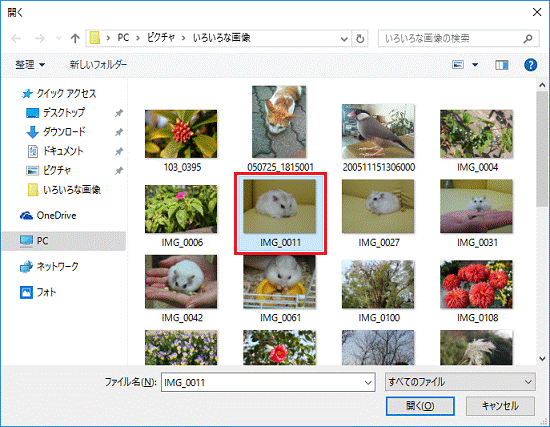Click the 開く(O) button
Viewport: 550px width, 427px height.
coord(420,406)
